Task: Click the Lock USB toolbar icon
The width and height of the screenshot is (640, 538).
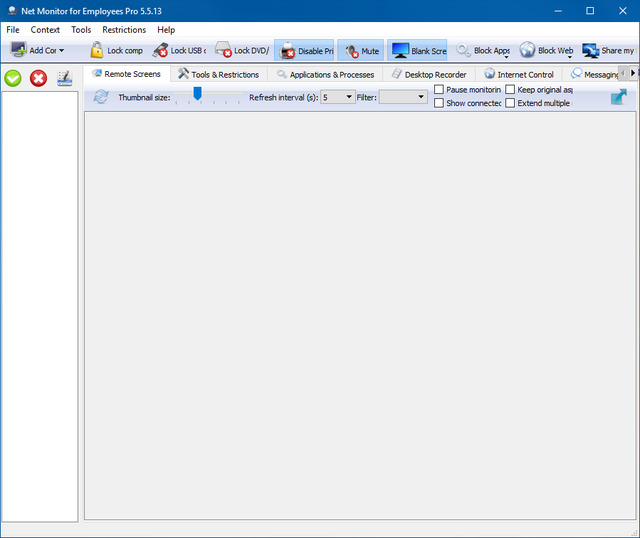Action: pyautogui.click(x=161, y=50)
